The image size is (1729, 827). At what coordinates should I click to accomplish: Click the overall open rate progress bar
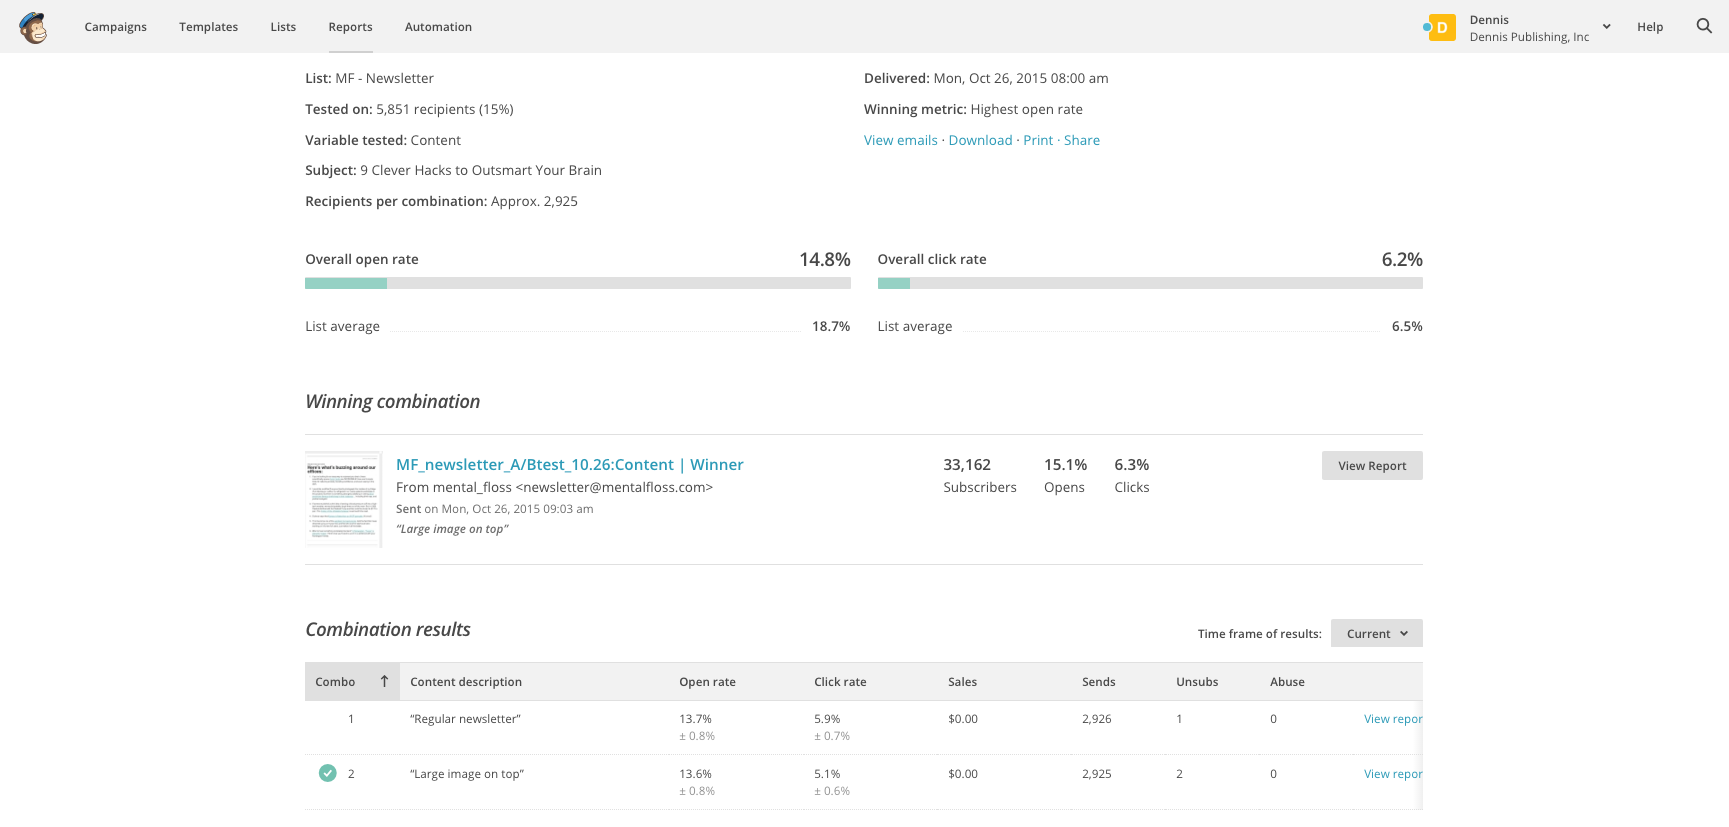click(x=577, y=283)
